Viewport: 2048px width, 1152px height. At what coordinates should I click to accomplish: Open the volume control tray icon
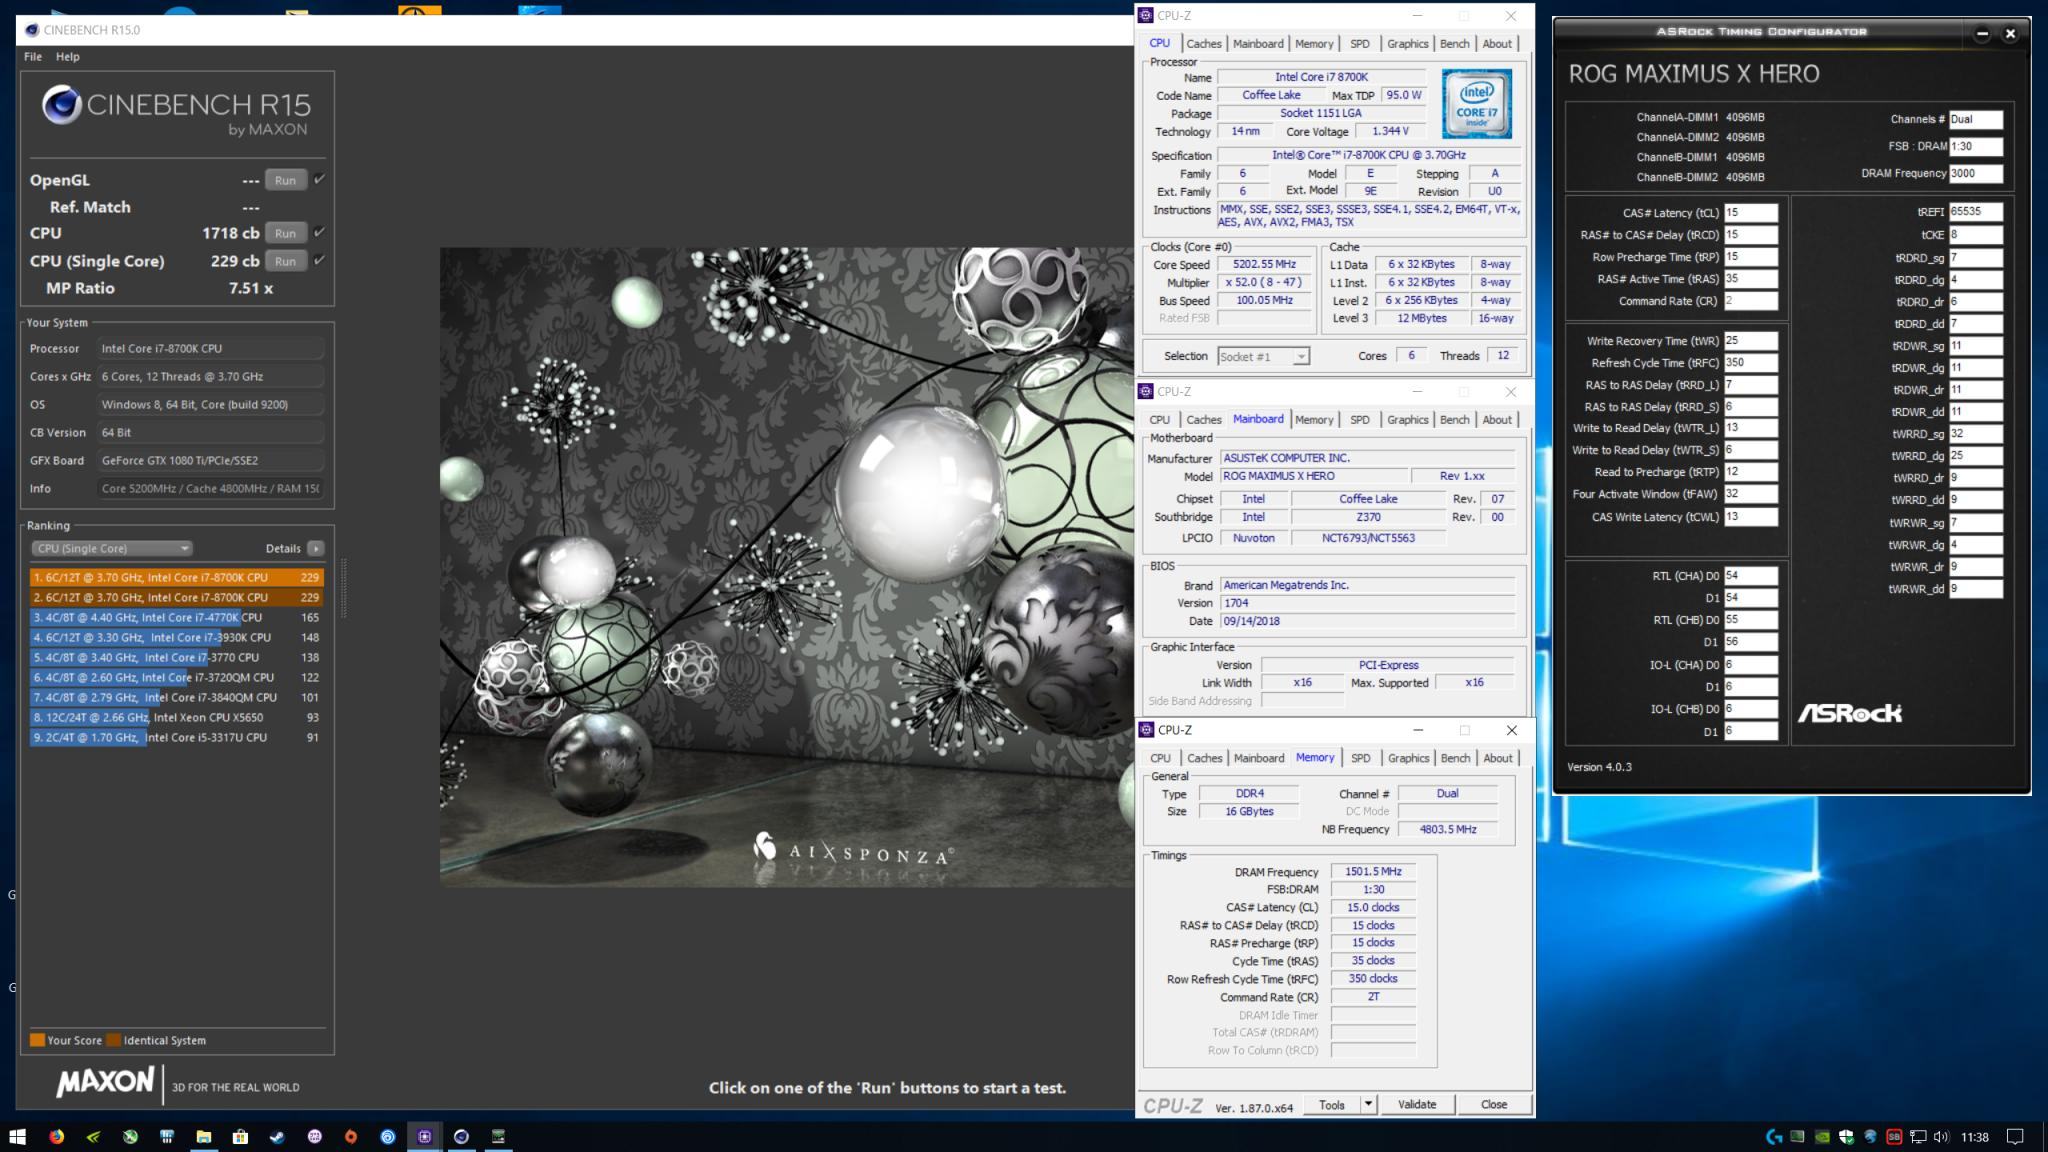[x=1942, y=1137]
